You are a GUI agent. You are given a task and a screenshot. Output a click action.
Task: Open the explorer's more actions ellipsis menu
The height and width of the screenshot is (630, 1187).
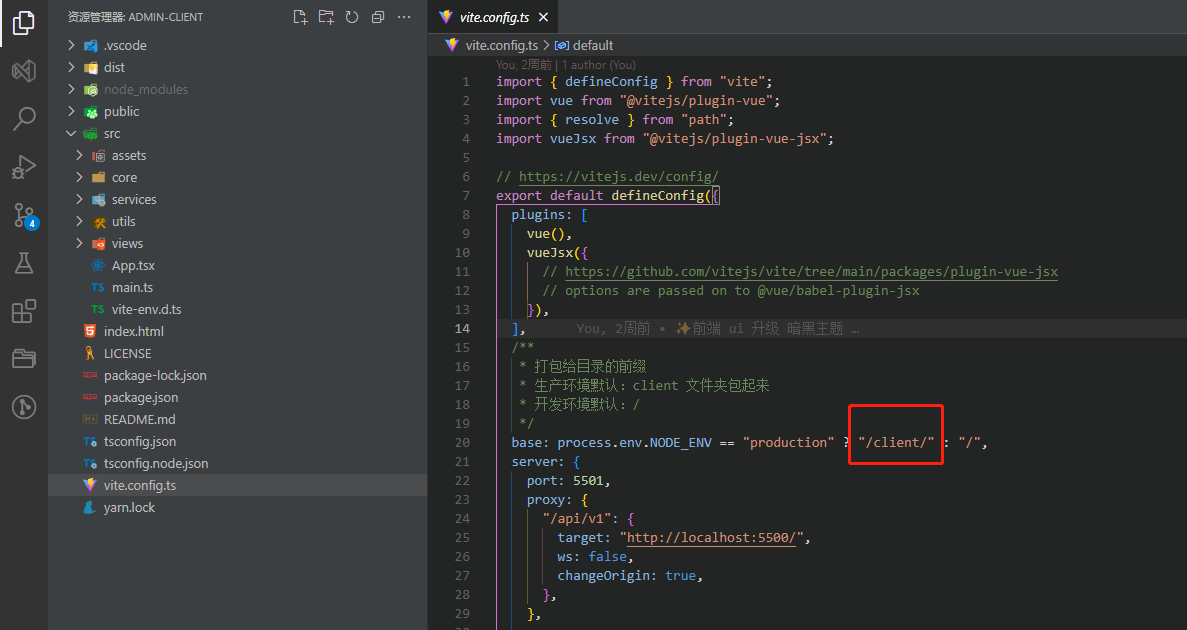404,17
